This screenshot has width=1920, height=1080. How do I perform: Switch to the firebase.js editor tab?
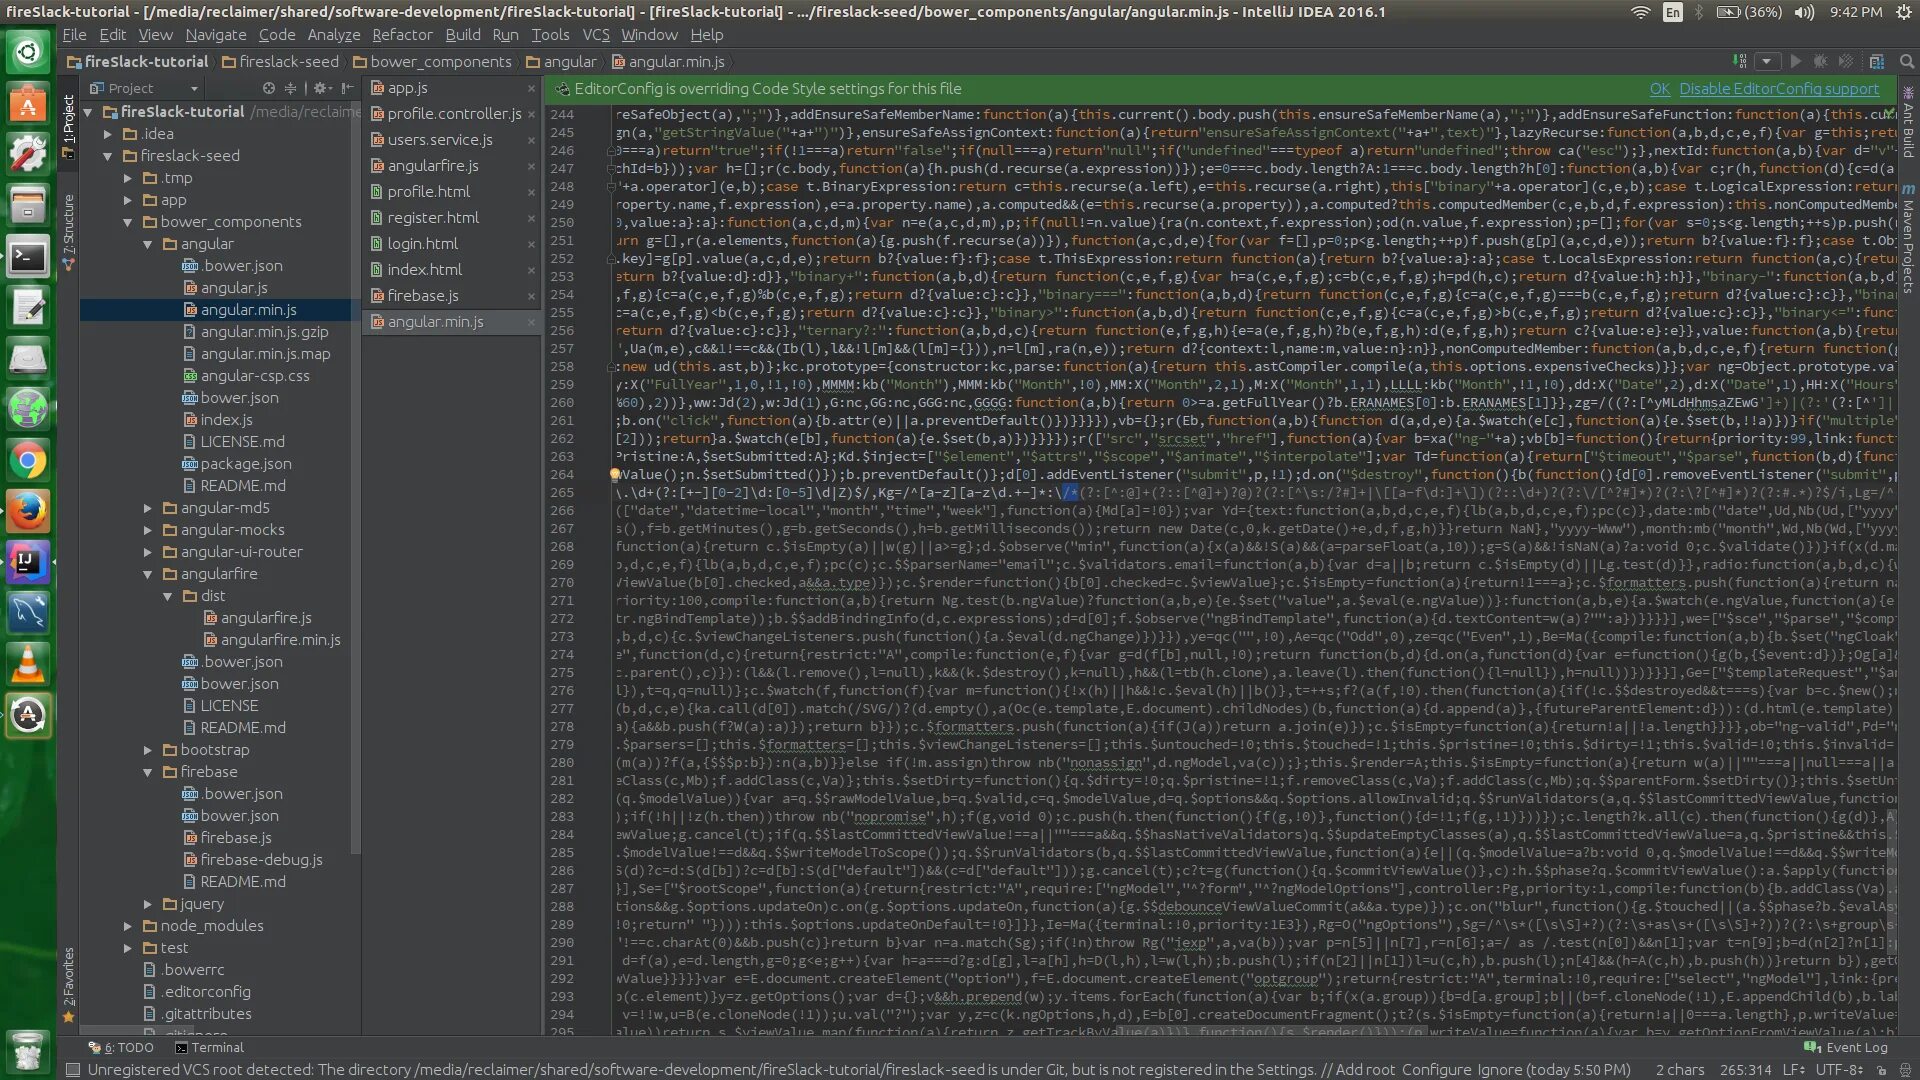click(422, 295)
